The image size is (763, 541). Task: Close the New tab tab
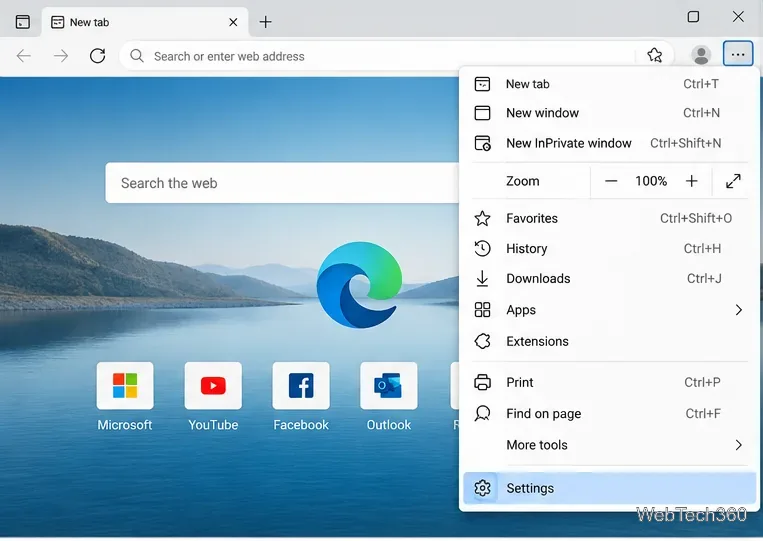click(233, 22)
